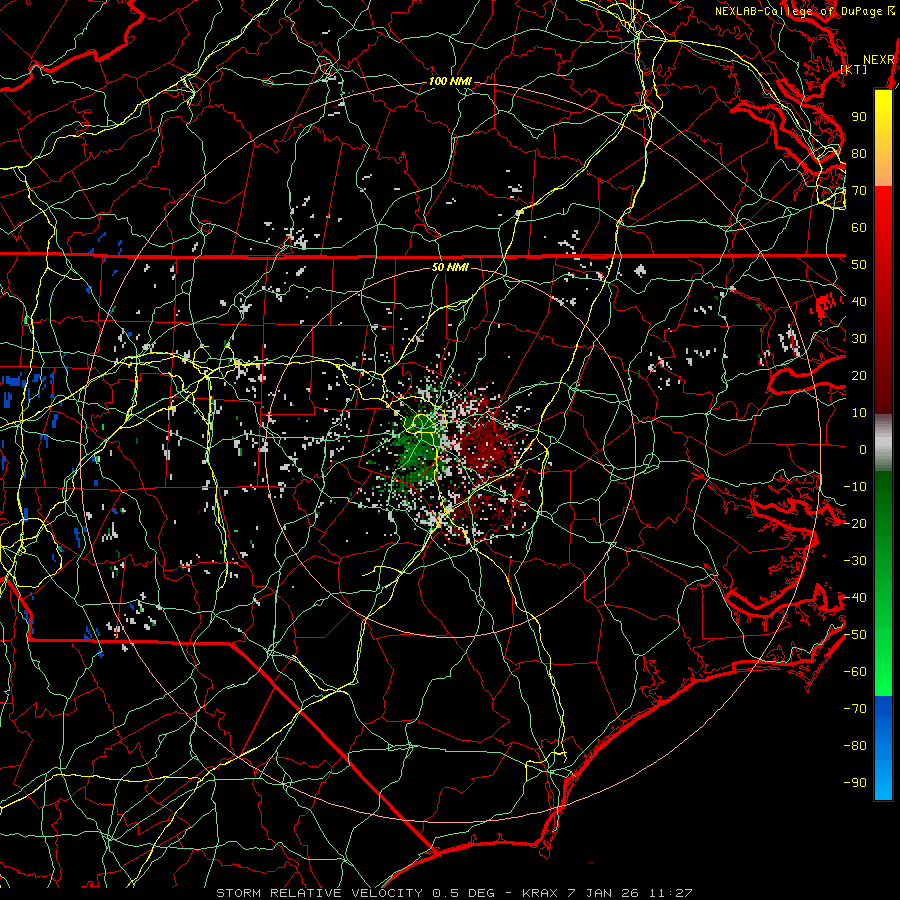900x900 pixels.
Task: Click the 10 value on velocity scale
Action: tap(859, 413)
